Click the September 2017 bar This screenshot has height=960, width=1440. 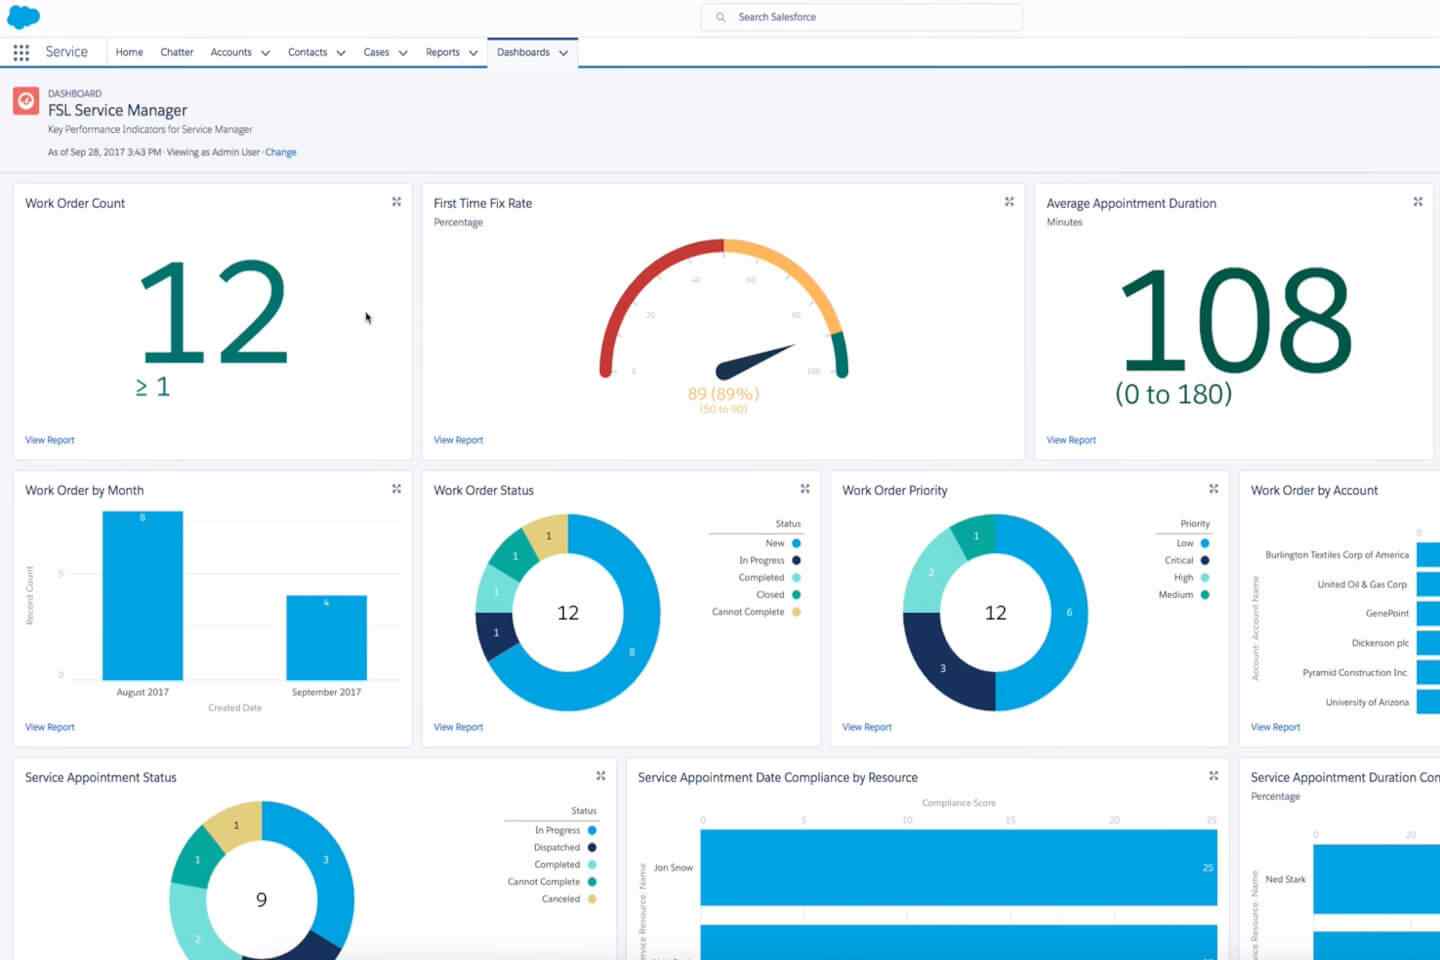pos(326,638)
